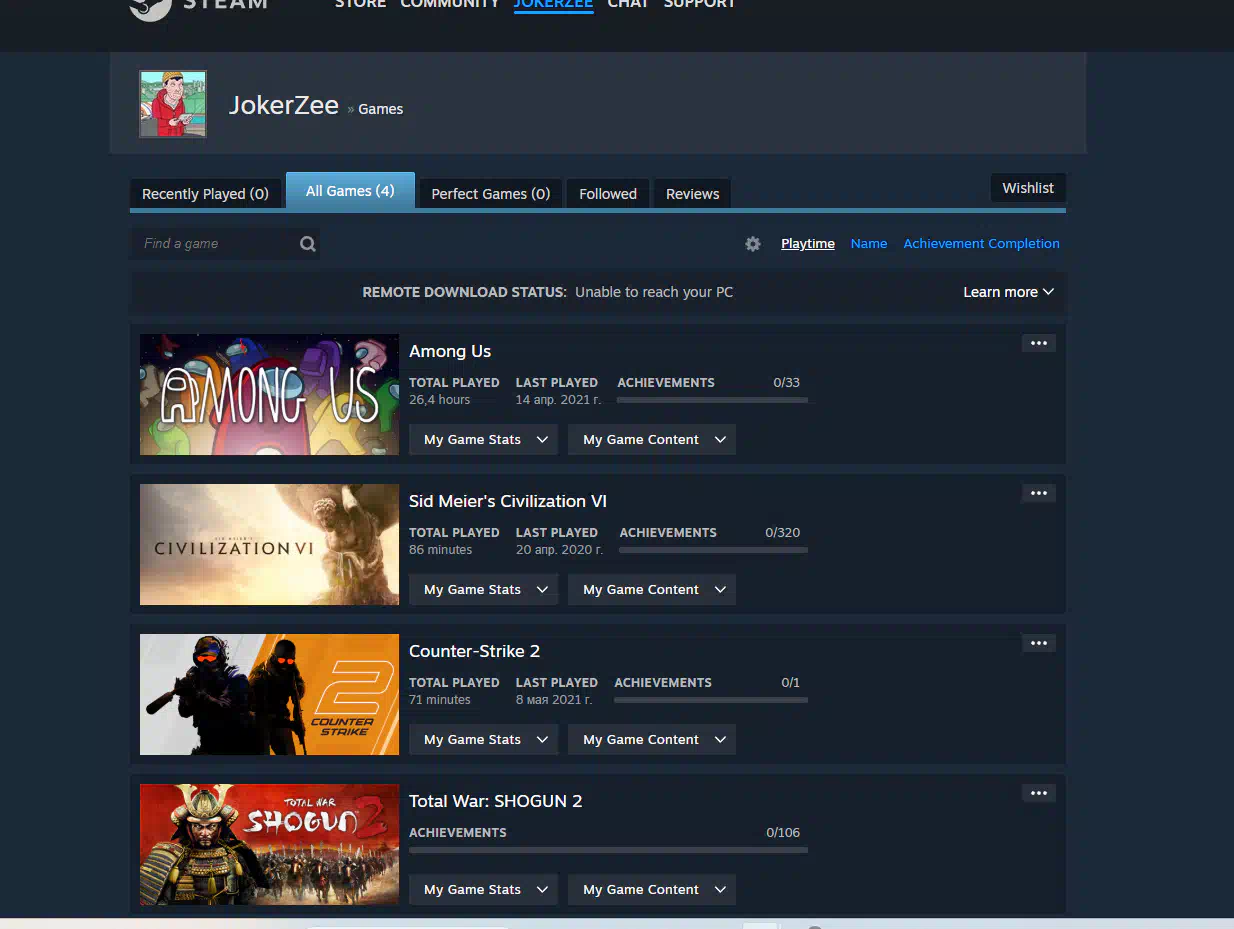Expand My Game Content for Civilization VI

click(x=651, y=590)
